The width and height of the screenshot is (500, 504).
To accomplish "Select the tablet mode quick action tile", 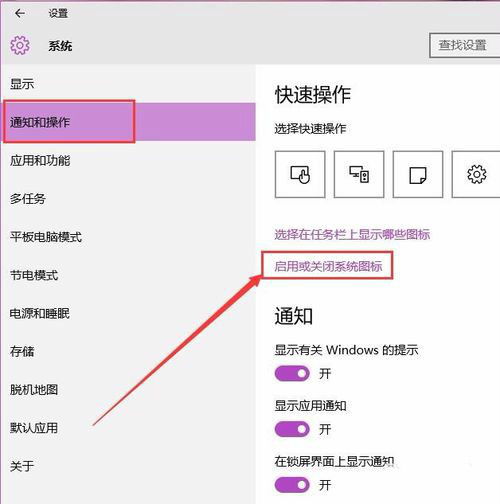I will click(x=300, y=174).
